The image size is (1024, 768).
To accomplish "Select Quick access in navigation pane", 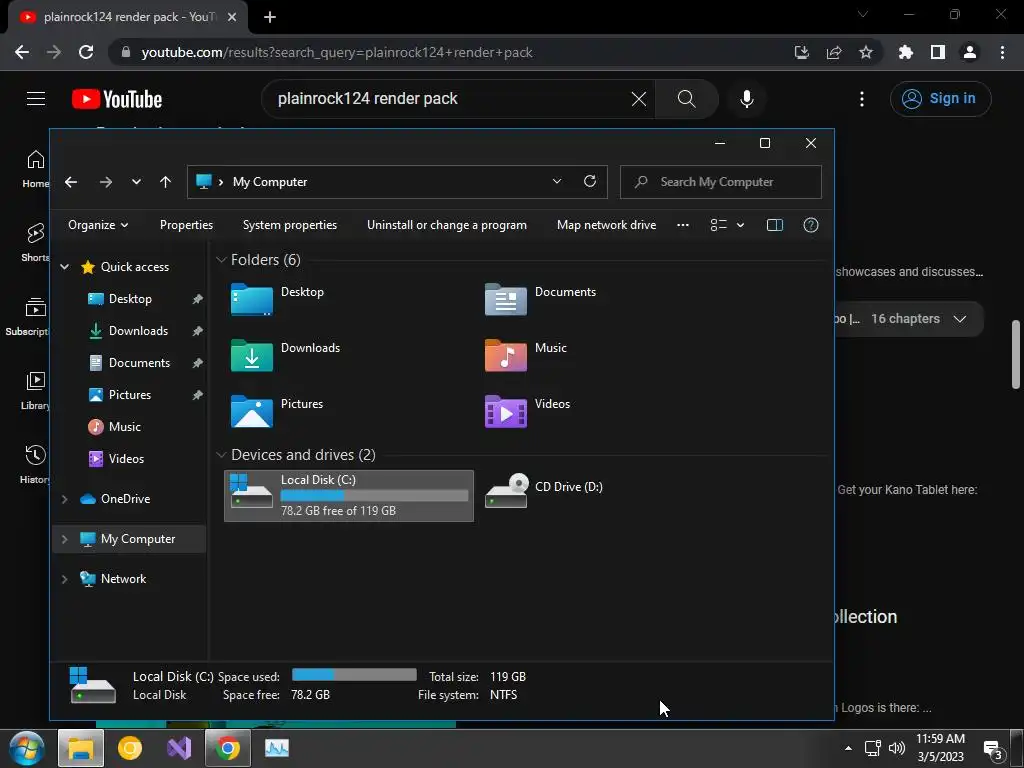I will coord(135,266).
